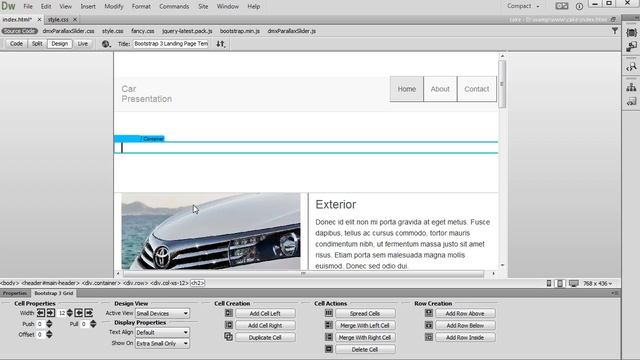
Task: Open the top panel icon in right dock
Action: pyautogui.click(x=631, y=33)
